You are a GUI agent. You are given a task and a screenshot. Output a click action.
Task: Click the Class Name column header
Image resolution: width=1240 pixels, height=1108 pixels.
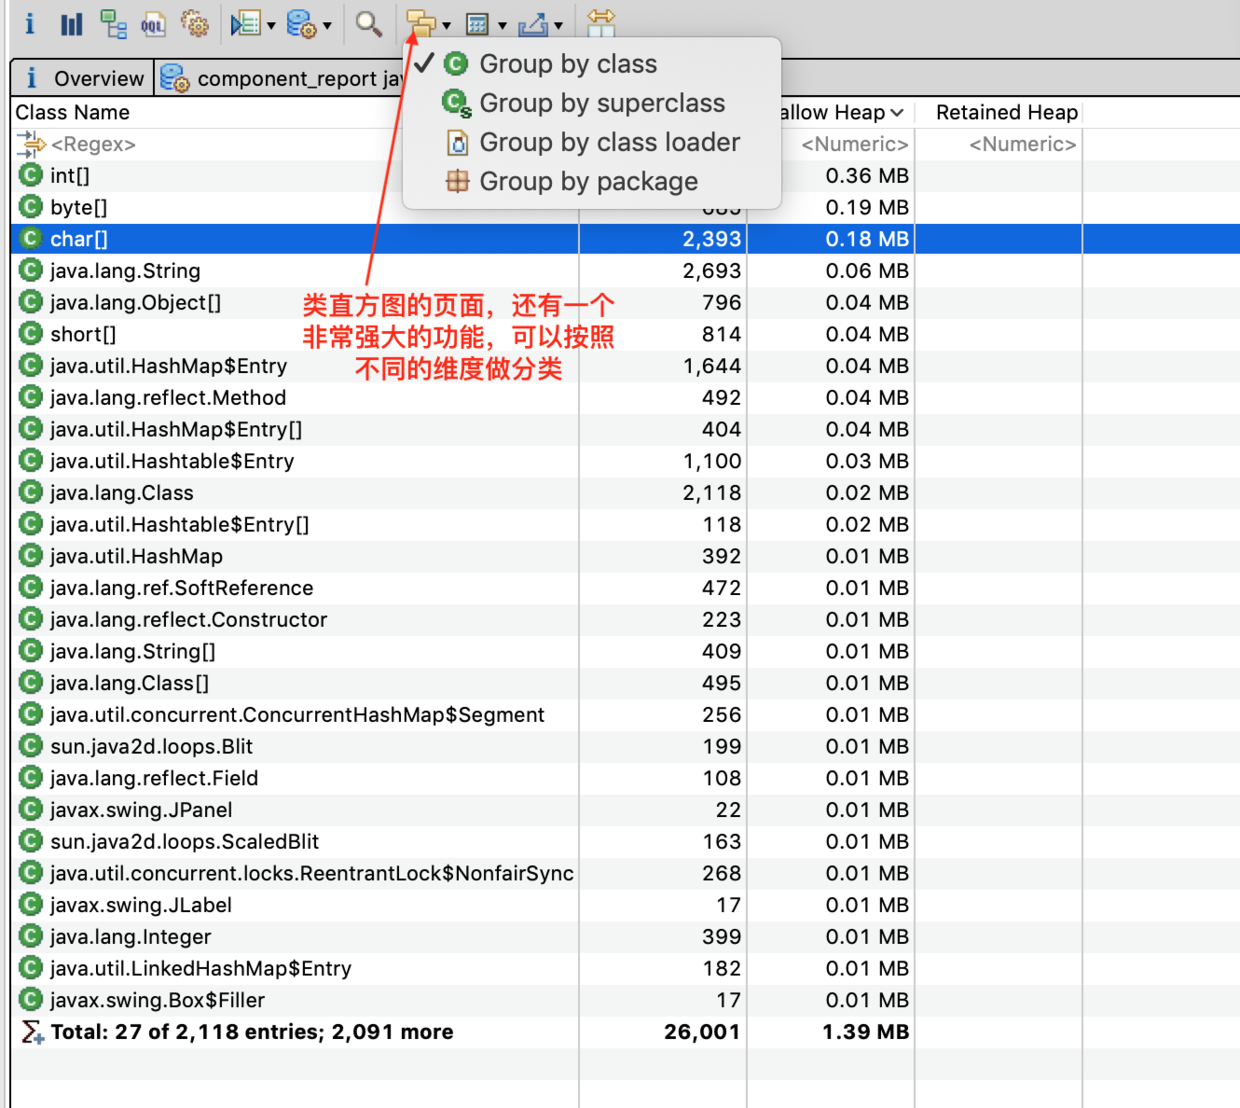[x=73, y=112]
